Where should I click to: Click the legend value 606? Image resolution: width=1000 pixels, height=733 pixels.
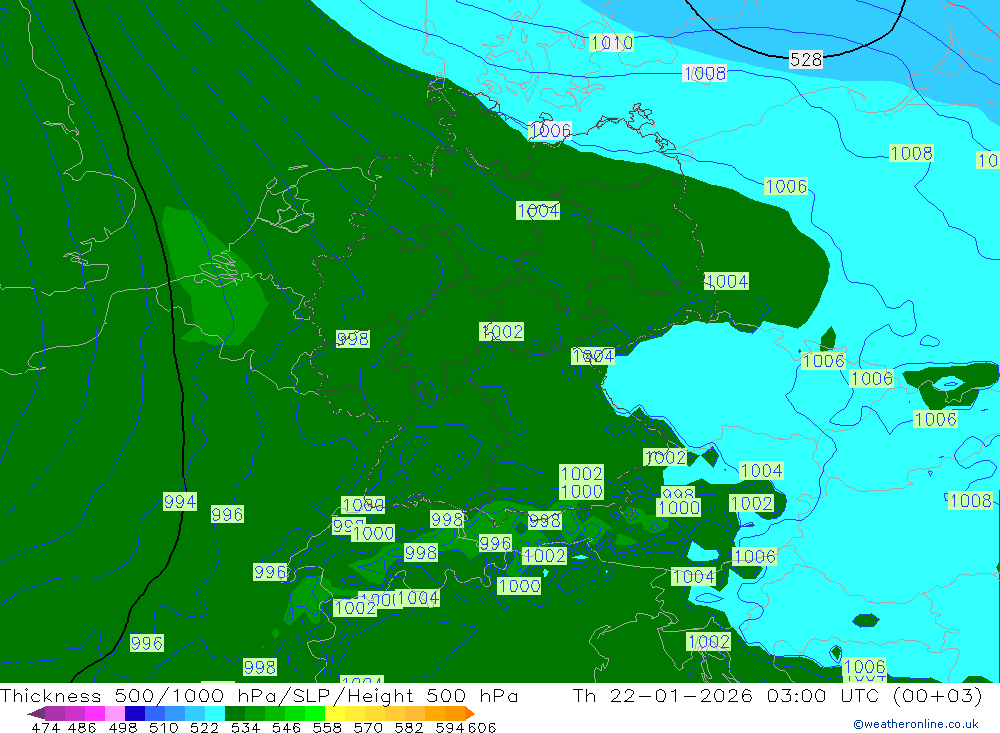[482, 727]
